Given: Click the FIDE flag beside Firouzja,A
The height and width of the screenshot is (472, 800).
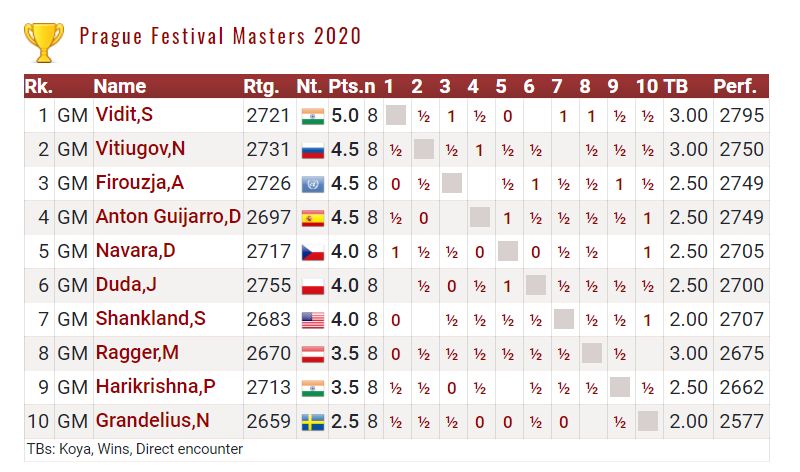Looking at the screenshot, I should click(312, 184).
